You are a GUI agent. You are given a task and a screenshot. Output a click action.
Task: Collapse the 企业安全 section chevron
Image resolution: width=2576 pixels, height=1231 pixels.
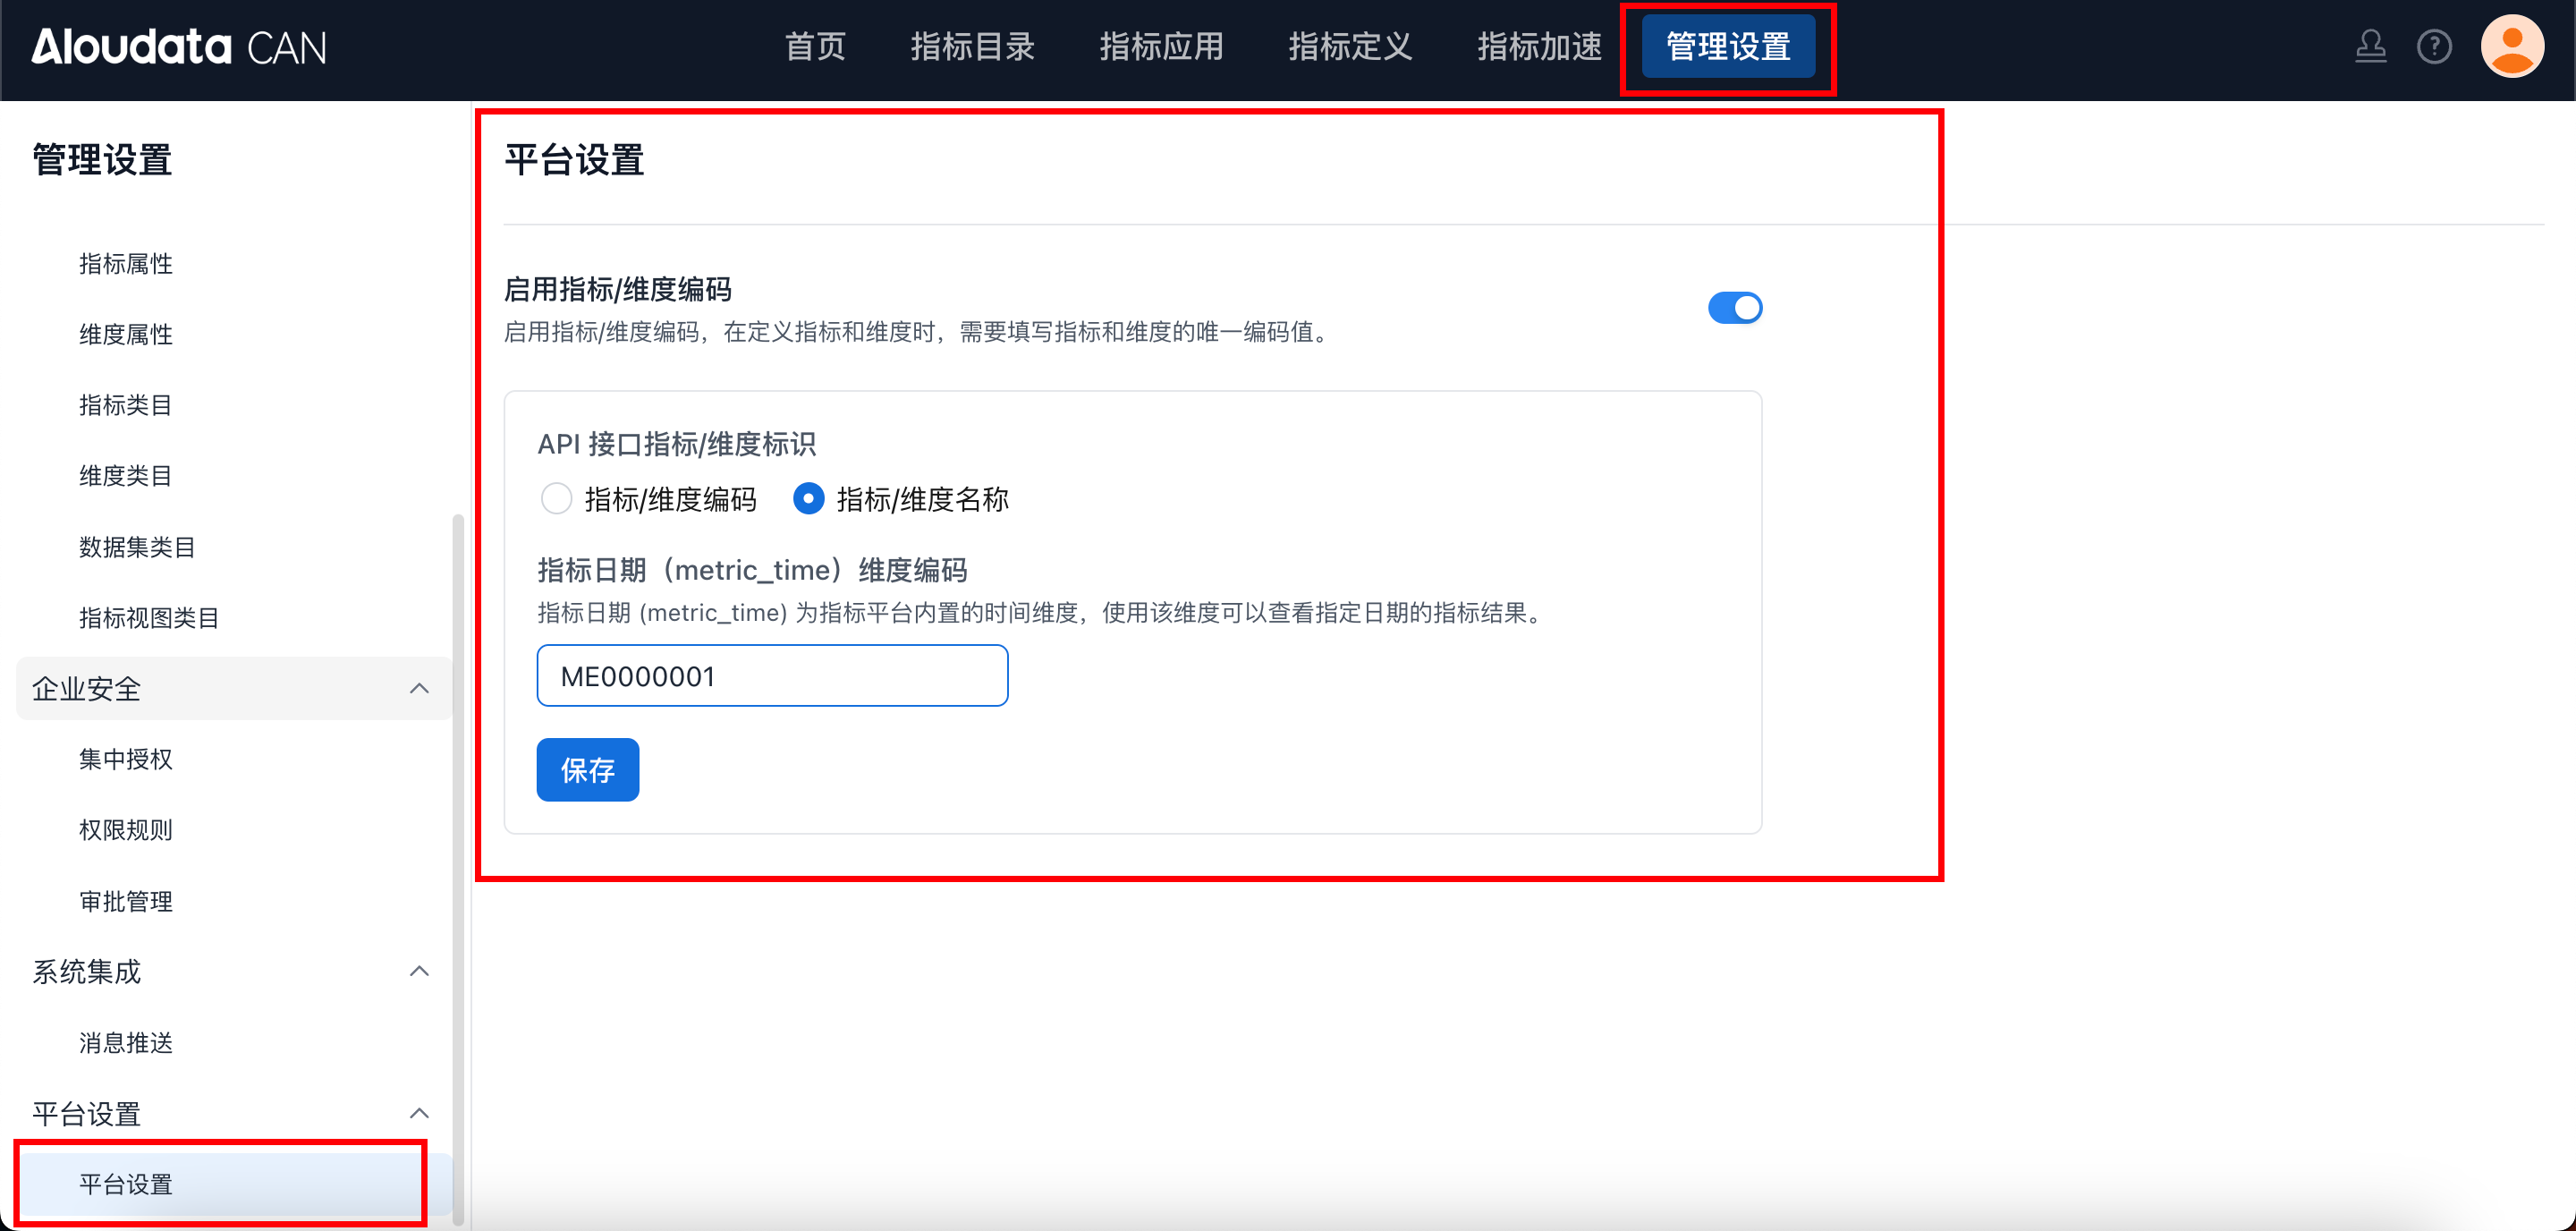(419, 688)
